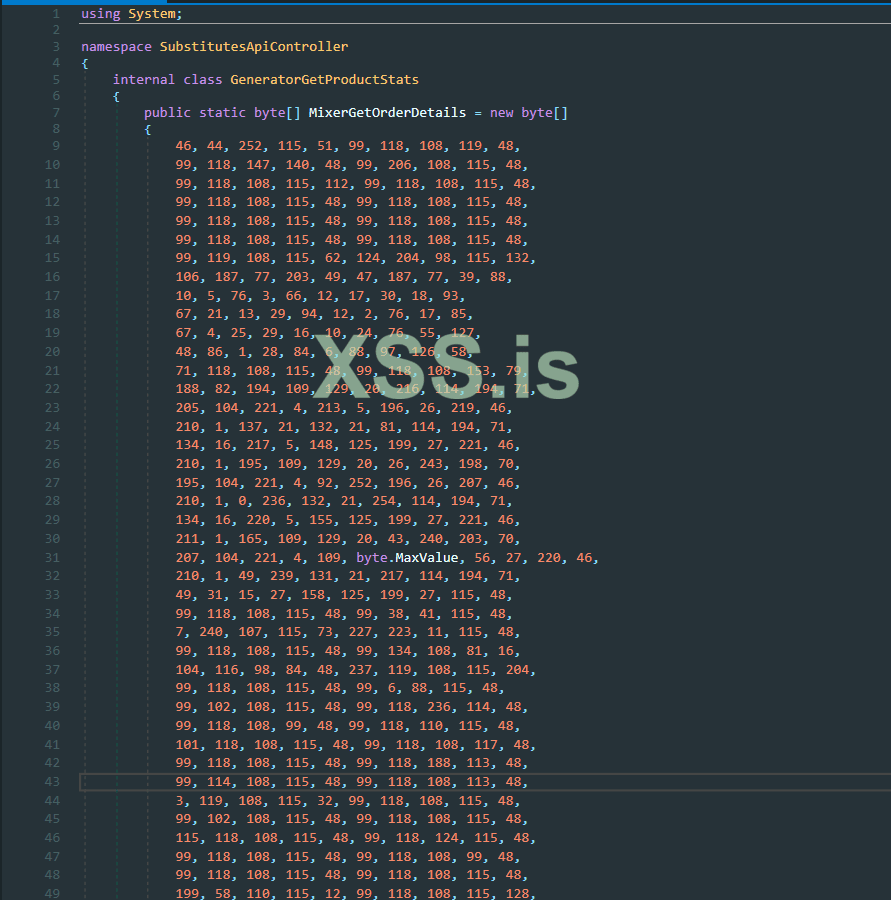Click value 158 on line 33
The height and width of the screenshot is (900, 891).
[x=313, y=595]
